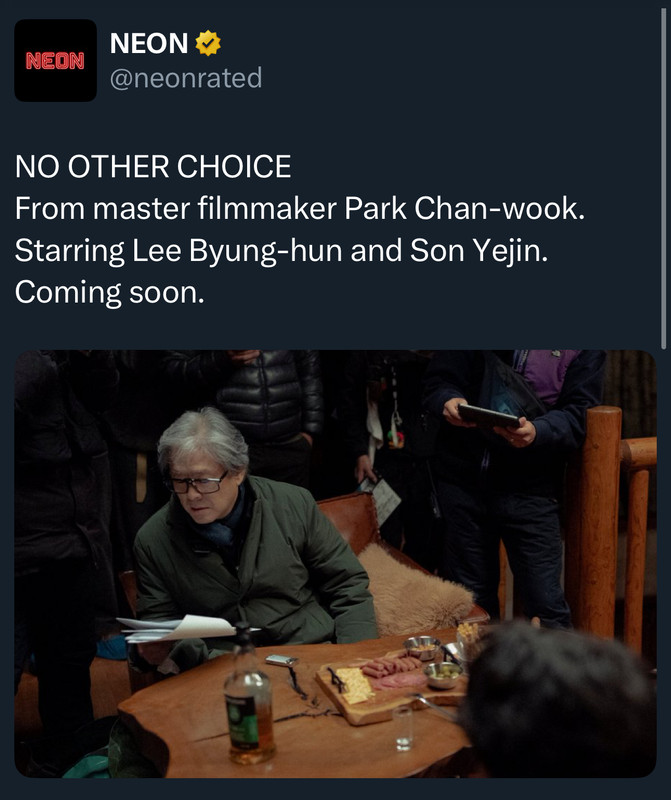The height and width of the screenshot is (800, 671).
Task: Click the red NEON logo text in avatar
Action: (x=55, y=61)
